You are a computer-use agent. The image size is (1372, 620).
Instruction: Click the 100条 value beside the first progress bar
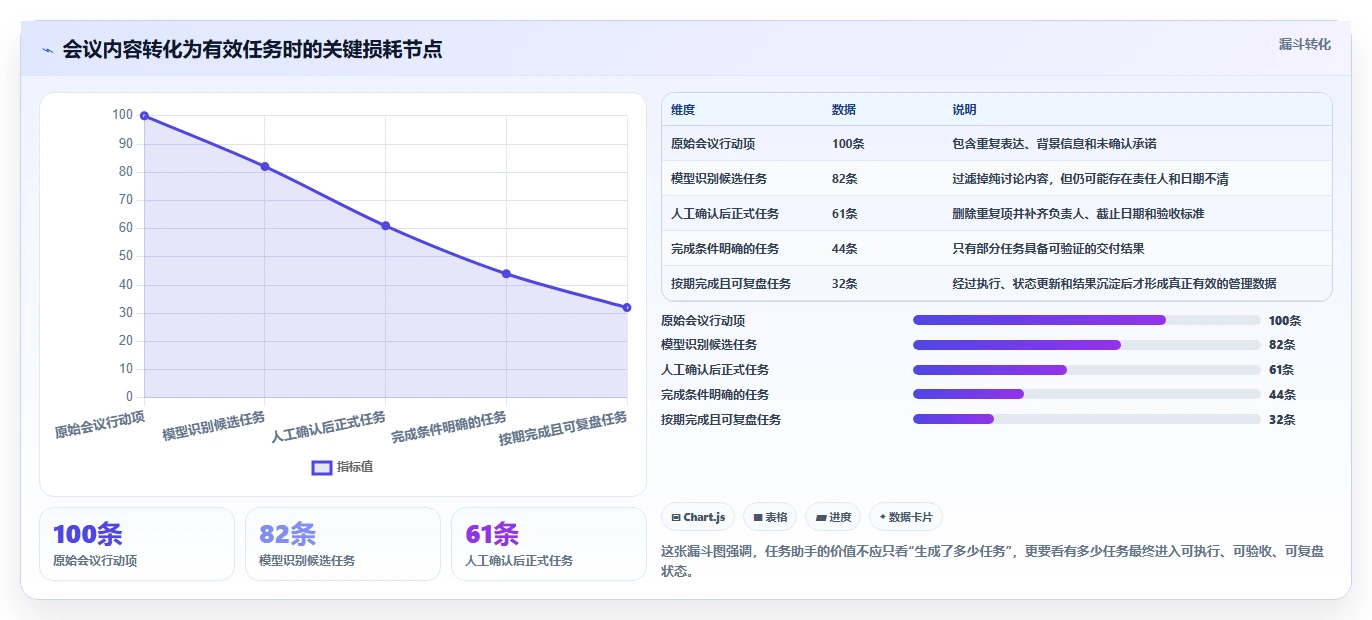[1285, 321]
